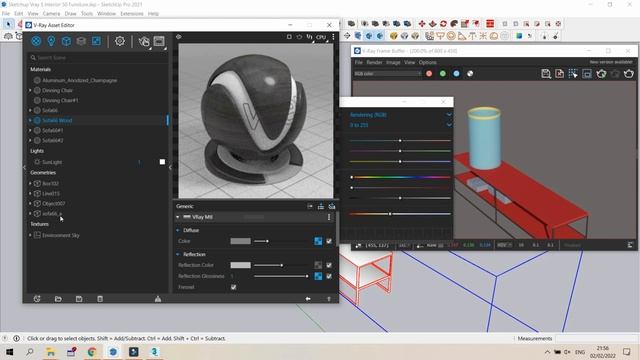Toggle Diffuse Color texture checkbox
Viewport: 640px width, 360px height.
pyautogui.click(x=329, y=241)
